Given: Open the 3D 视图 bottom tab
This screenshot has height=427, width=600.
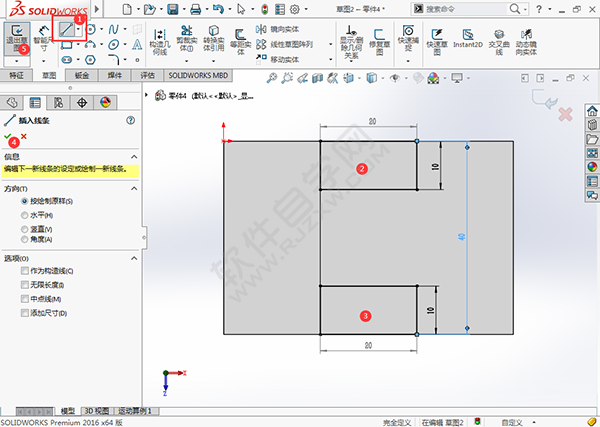Looking at the screenshot, I should coord(96,411).
